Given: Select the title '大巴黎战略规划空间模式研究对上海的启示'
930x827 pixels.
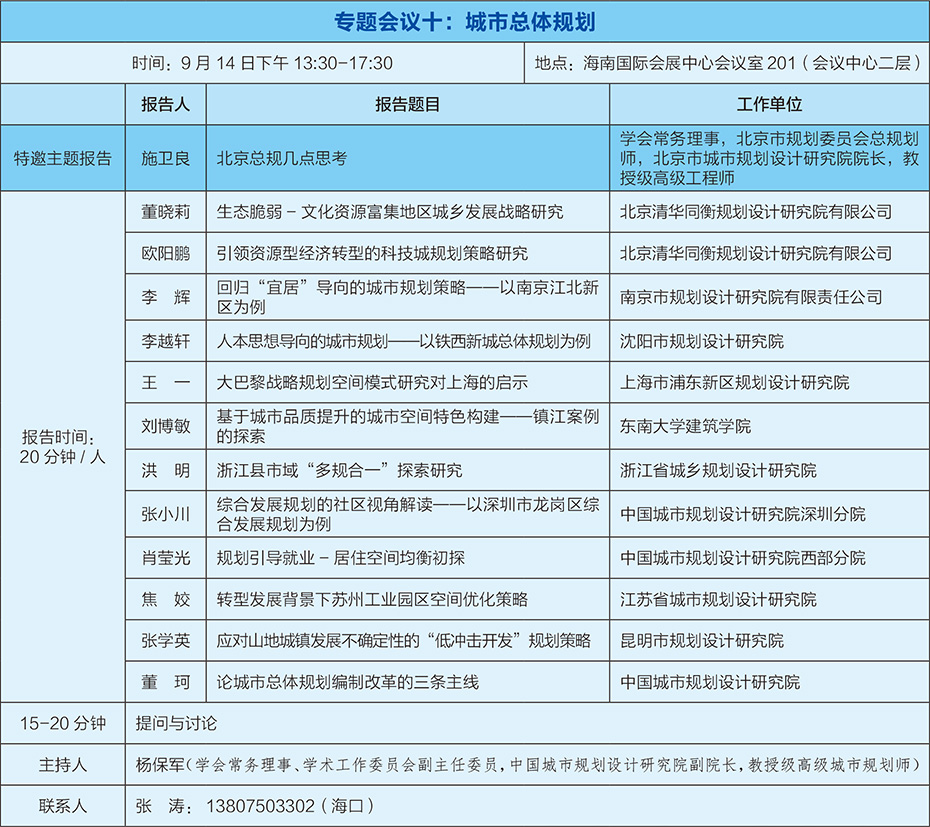Looking at the screenshot, I should coord(372,383).
